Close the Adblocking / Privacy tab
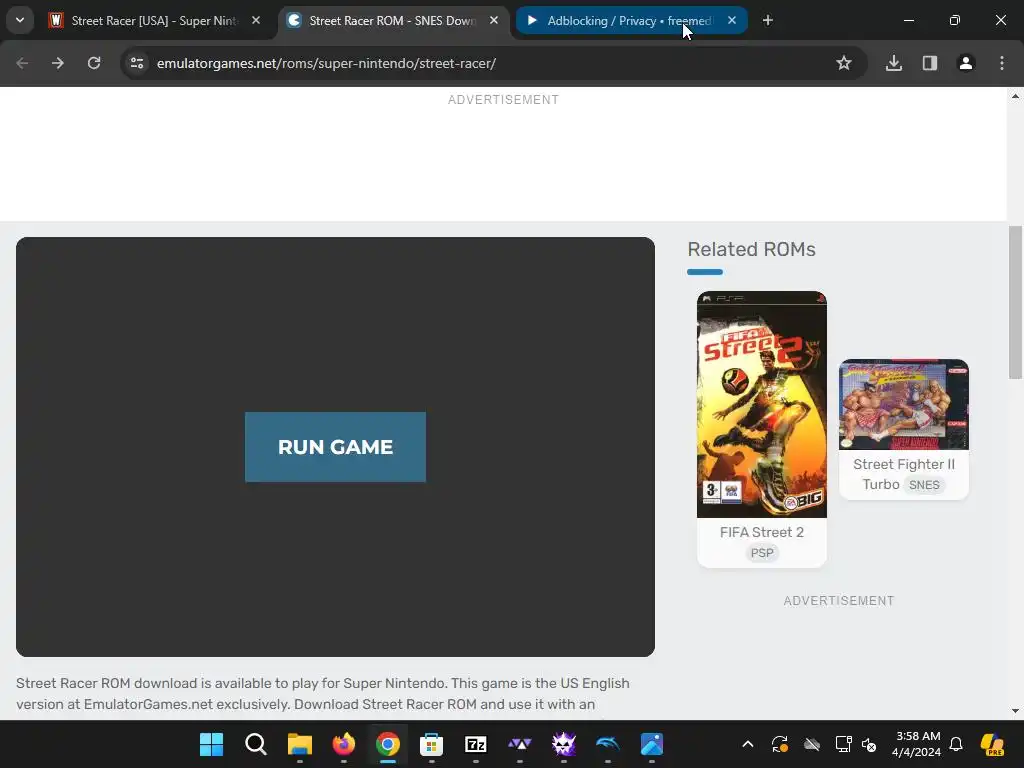The height and width of the screenshot is (768, 1024). coord(731,21)
